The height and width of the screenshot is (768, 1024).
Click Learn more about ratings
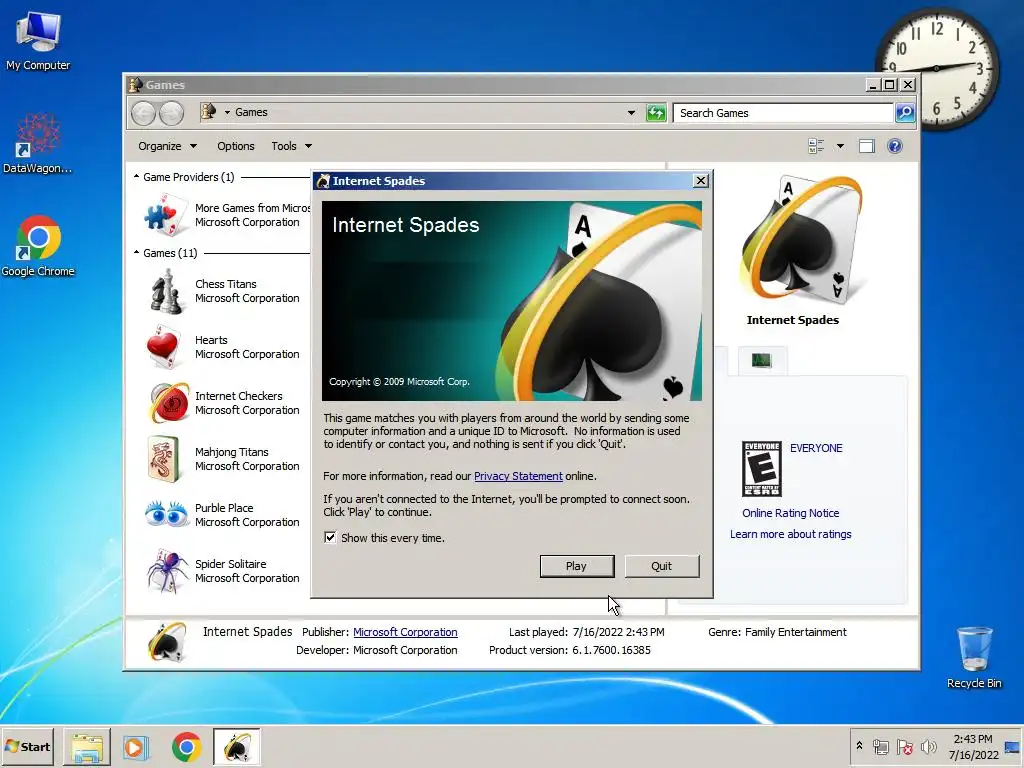[790, 534]
